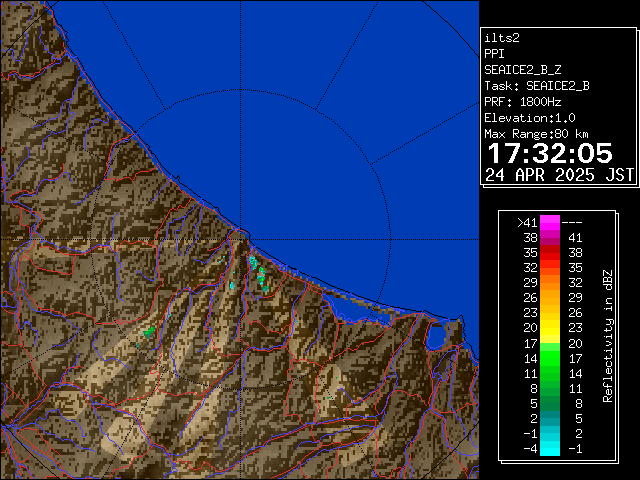This screenshot has height=480, width=640.
Task: Click the >41 legend label
Action: pos(527,222)
